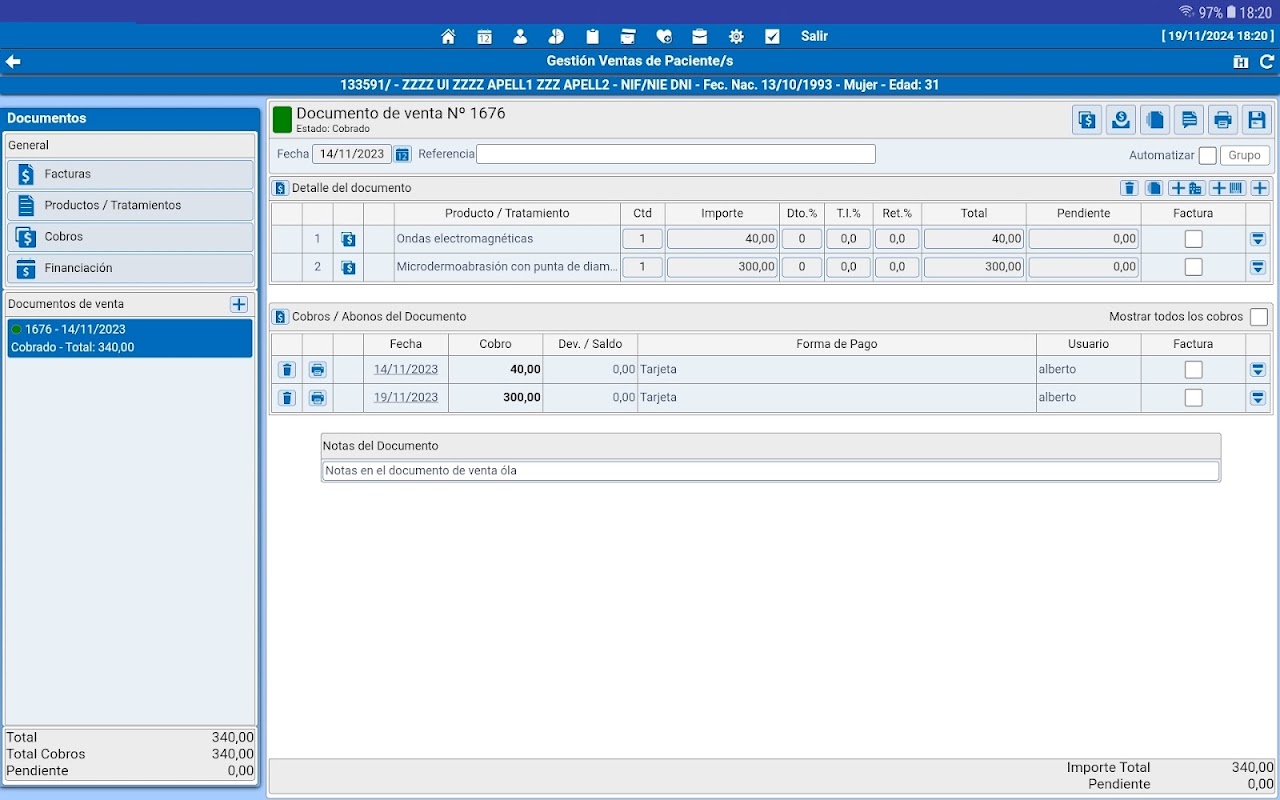Image resolution: width=1280 pixels, height=800 pixels.
Task: Open date picker next to Fecha field
Action: 402,154
